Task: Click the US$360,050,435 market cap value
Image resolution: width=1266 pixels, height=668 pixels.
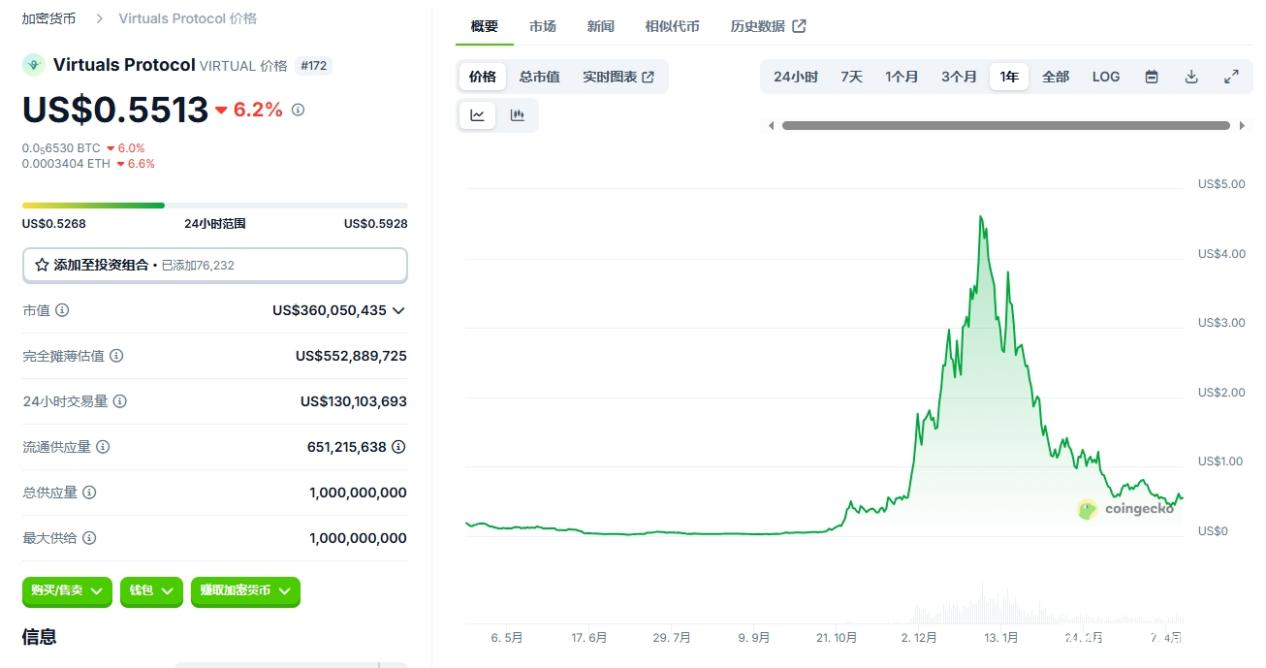Action: (x=329, y=310)
